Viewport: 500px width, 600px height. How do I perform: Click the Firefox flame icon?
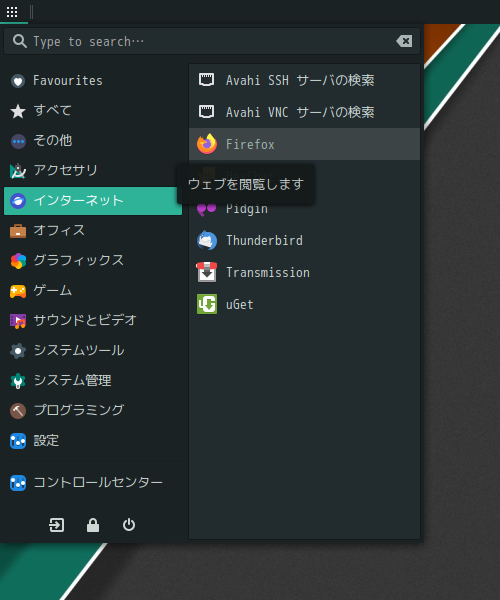[207, 144]
